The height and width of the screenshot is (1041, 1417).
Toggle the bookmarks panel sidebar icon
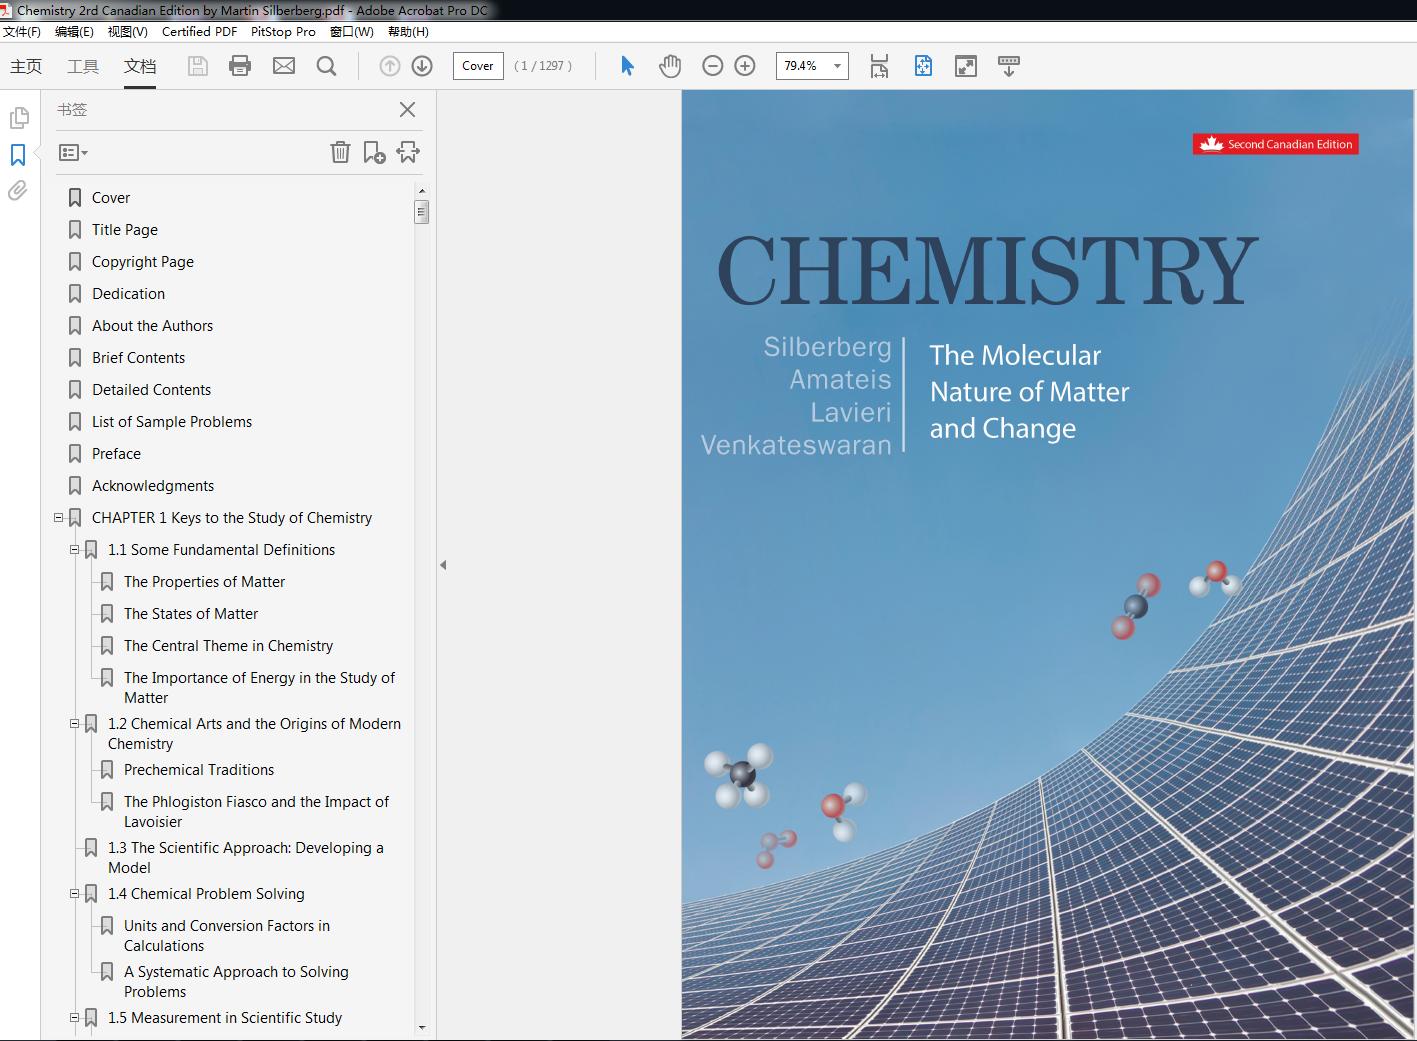pyautogui.click(x=18, y=155)
